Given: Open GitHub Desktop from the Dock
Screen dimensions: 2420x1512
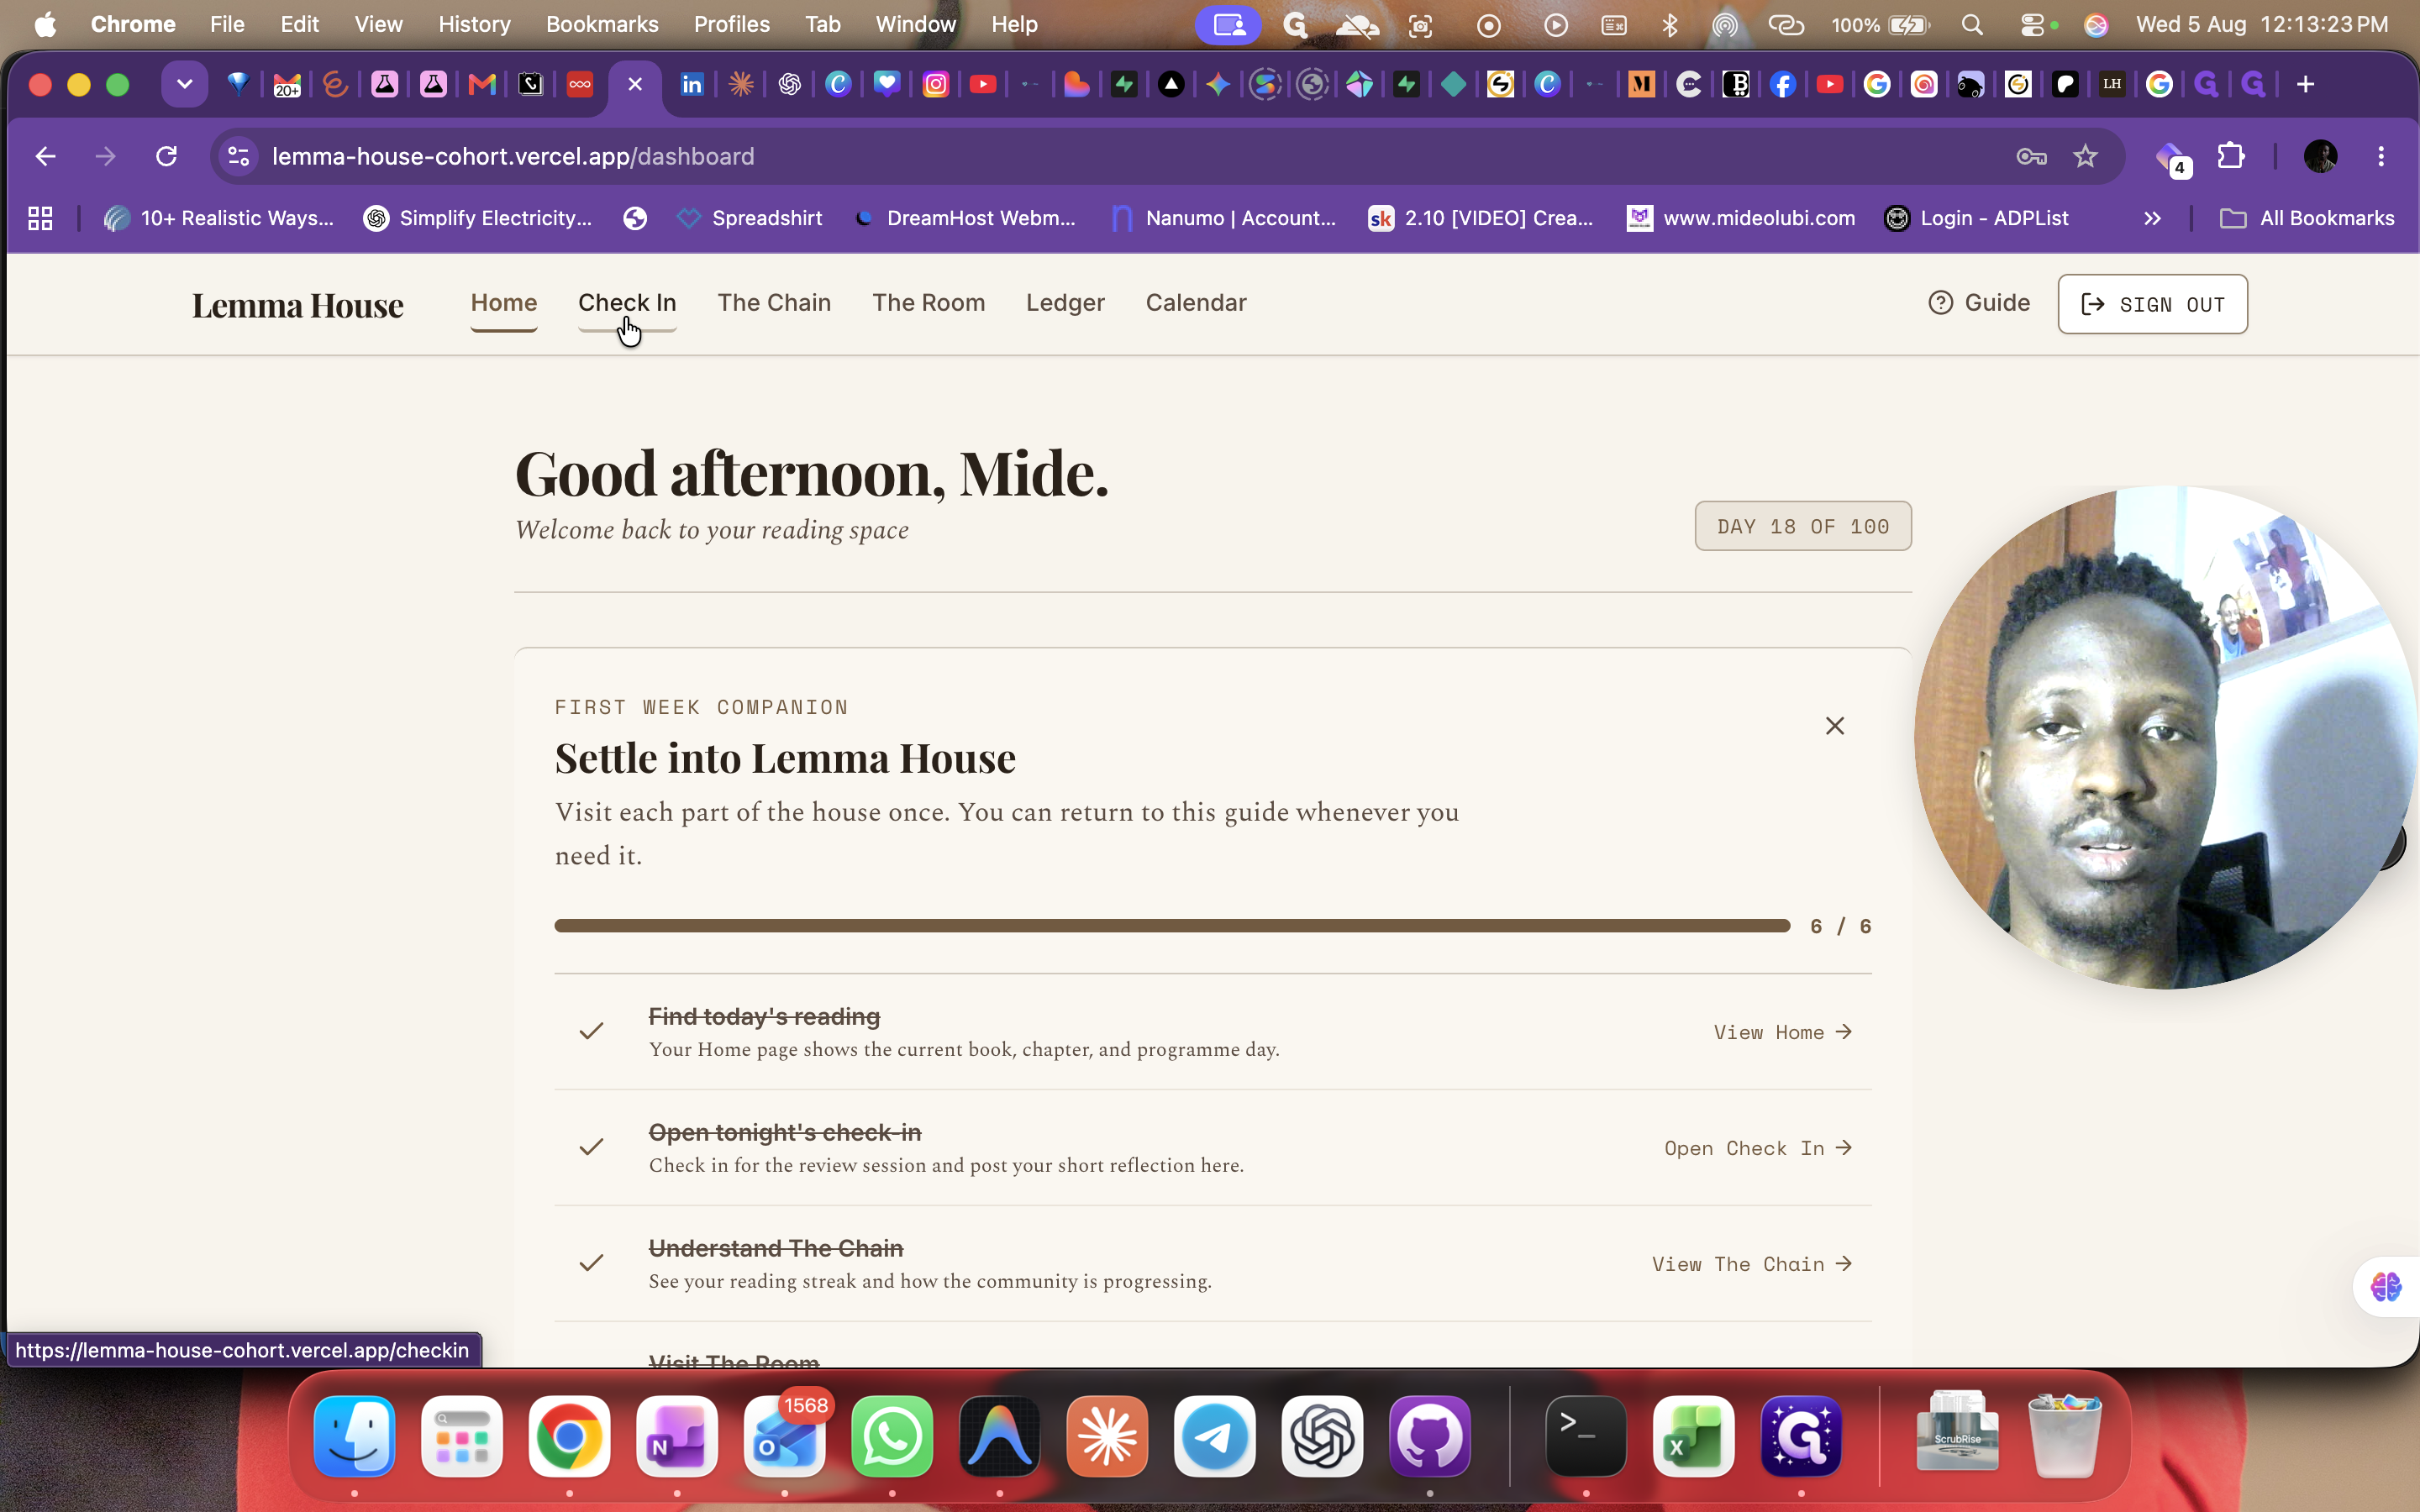Looking at the screenshot, I should (x=1430, y=1436).
